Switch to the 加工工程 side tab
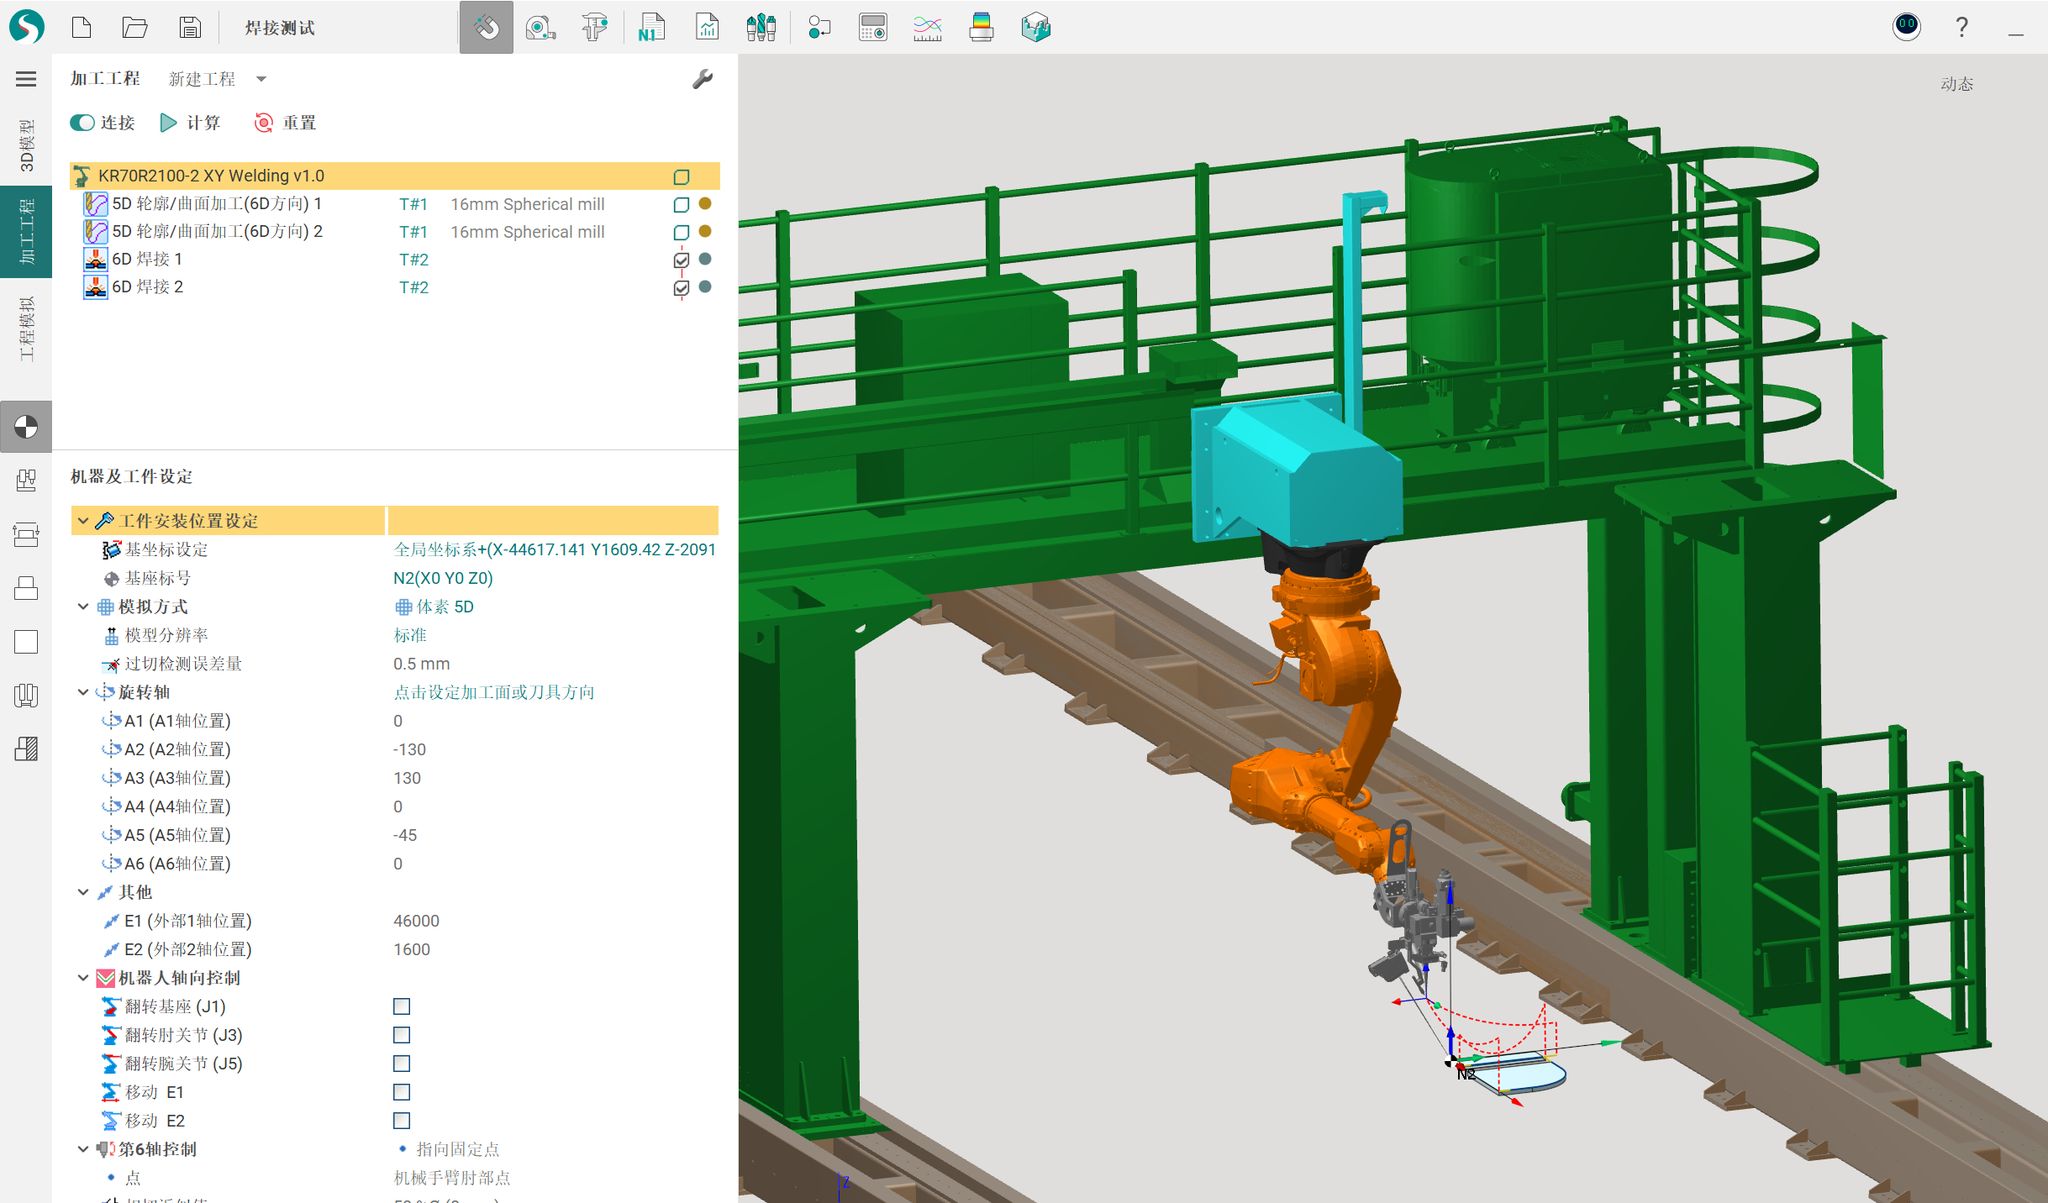Image resolution: width=2048 pixels, height=1203 pixels. pyautogui.click(x=26, y=231)
